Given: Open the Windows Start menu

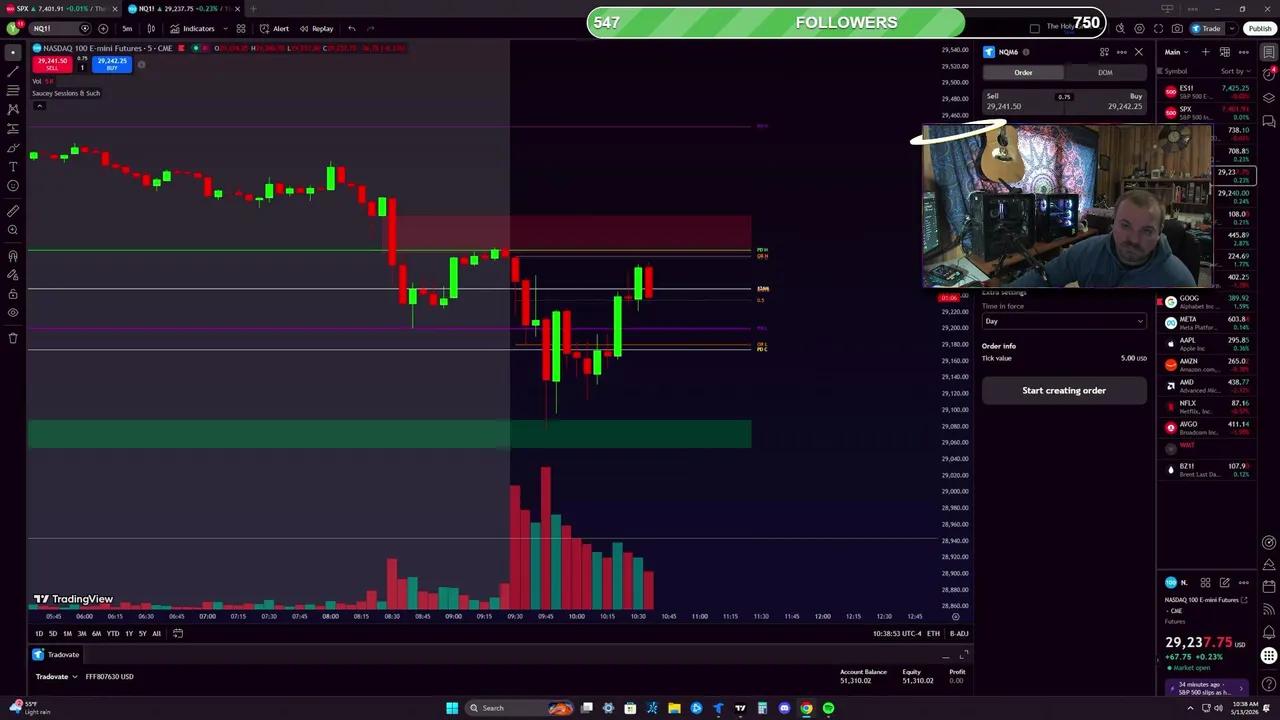Looking at the screenshot, I should 452,708.
